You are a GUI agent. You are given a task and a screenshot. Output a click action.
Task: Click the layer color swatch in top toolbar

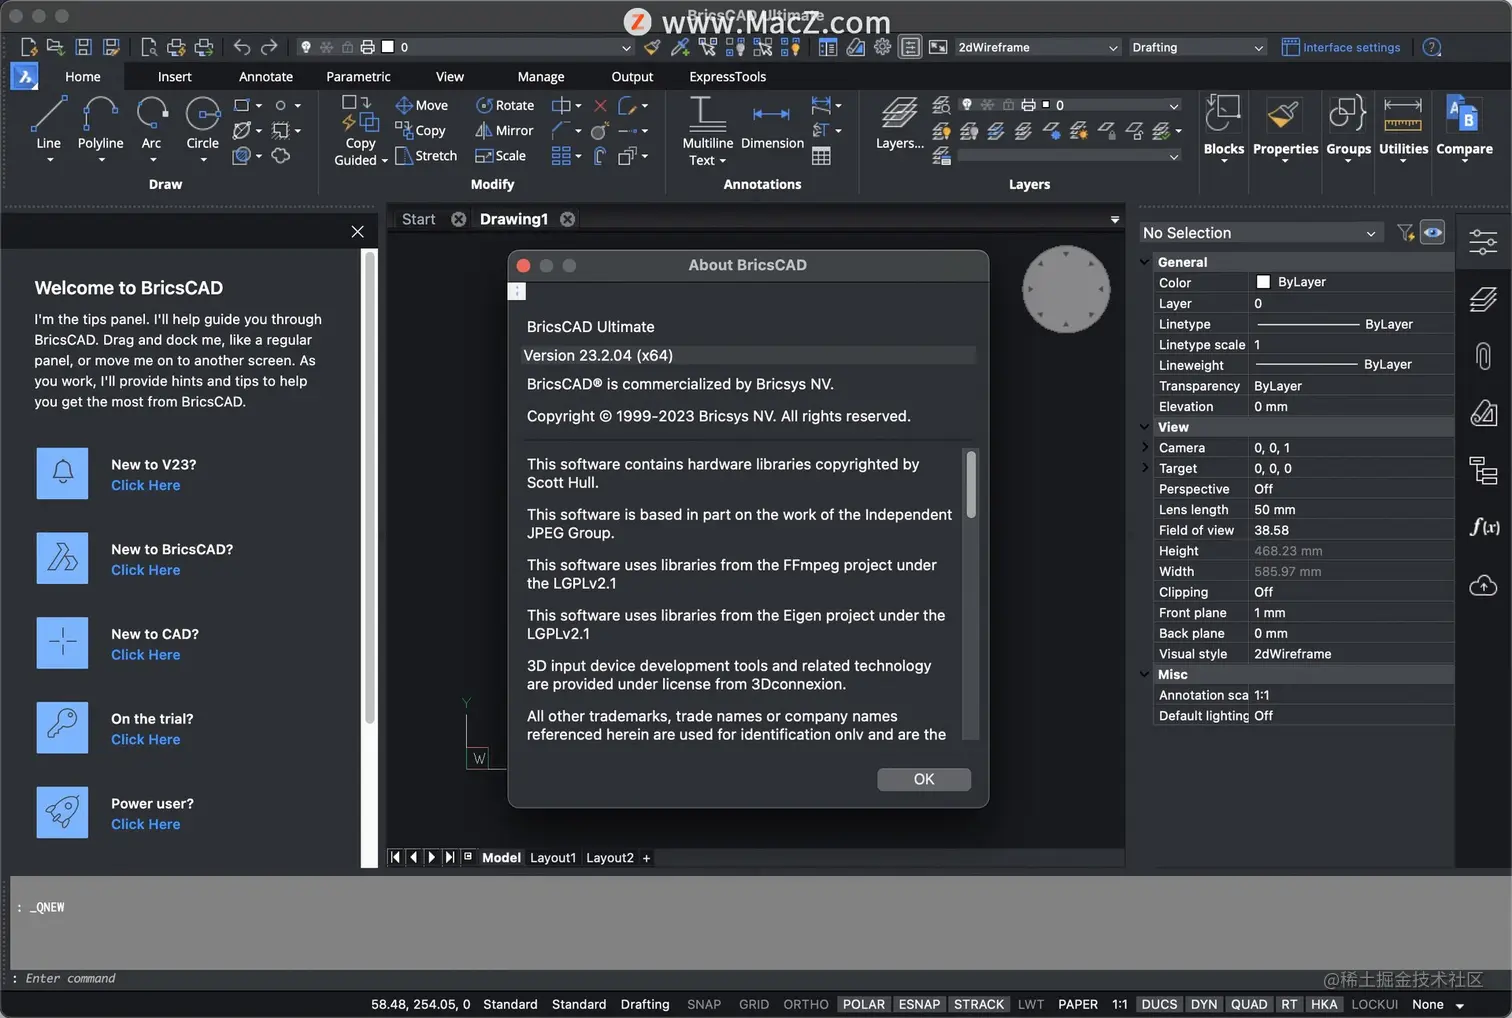[388, 47]
